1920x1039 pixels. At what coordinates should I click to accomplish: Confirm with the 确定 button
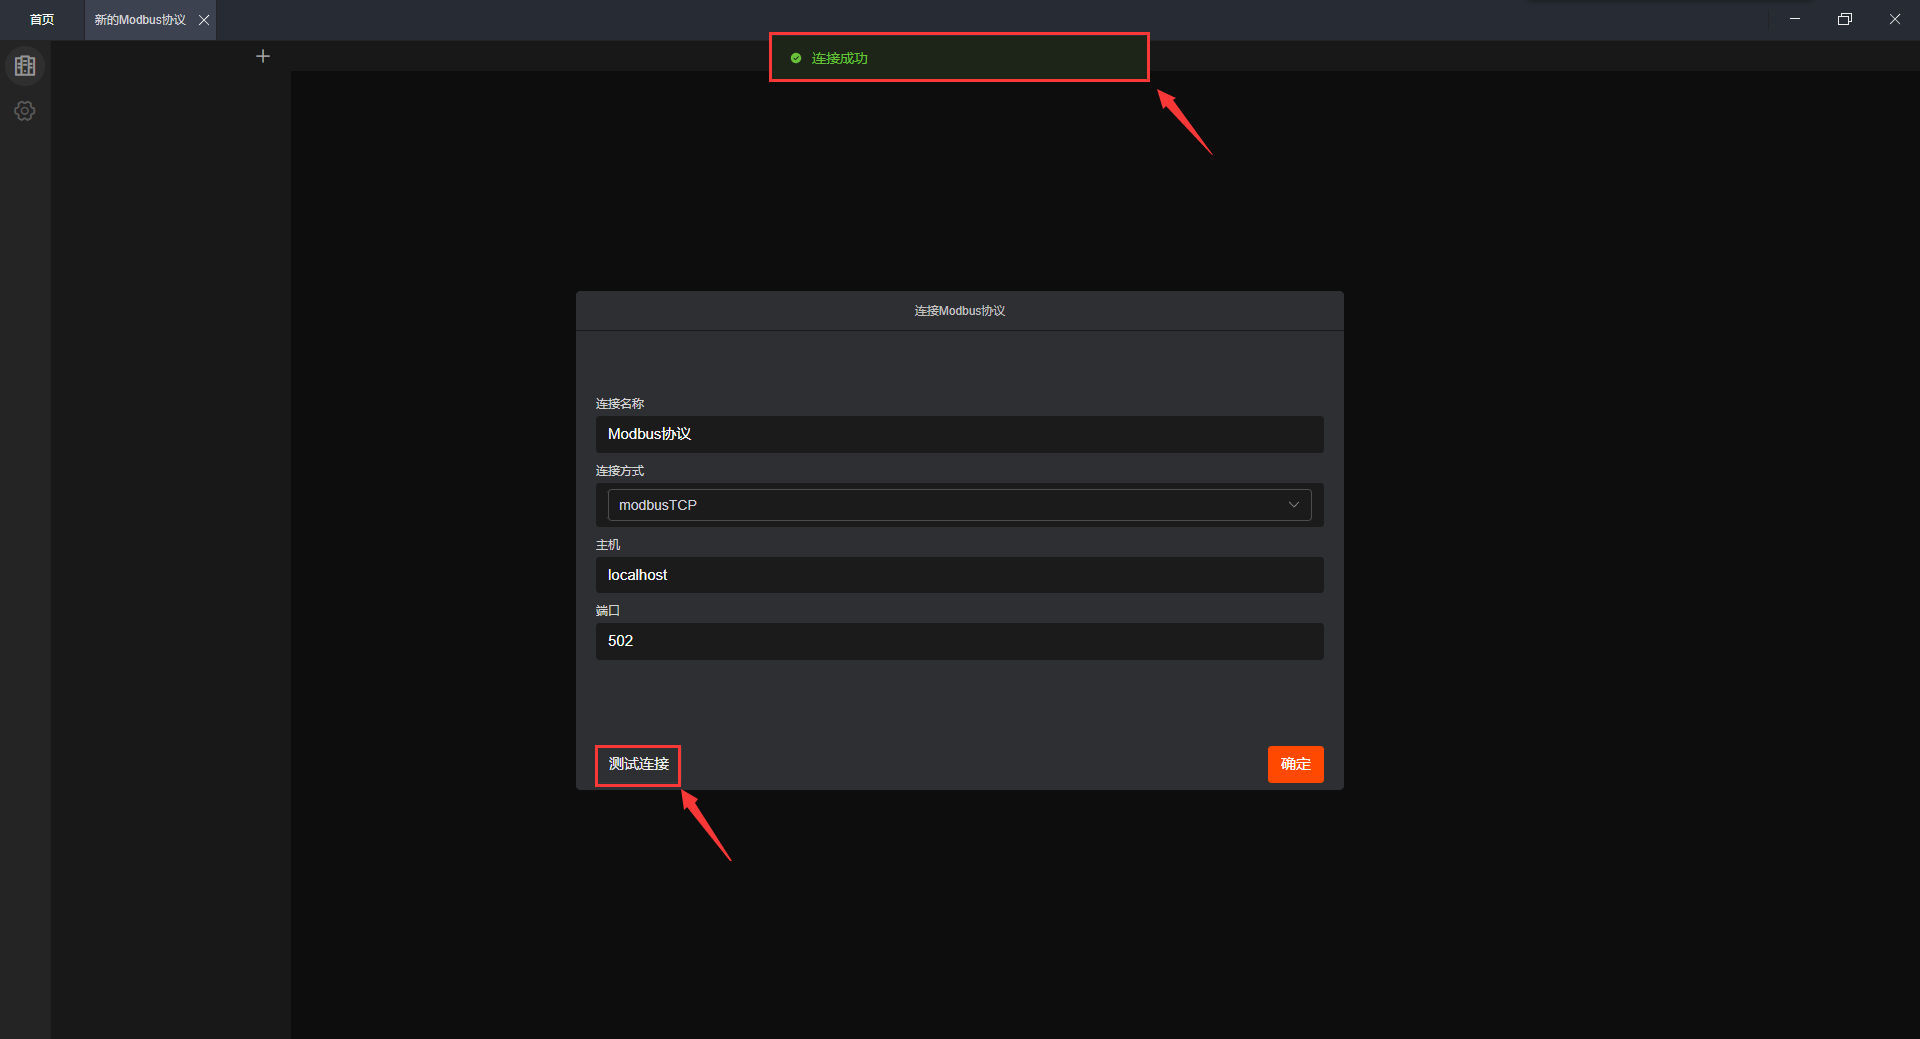coord(1295,765)
